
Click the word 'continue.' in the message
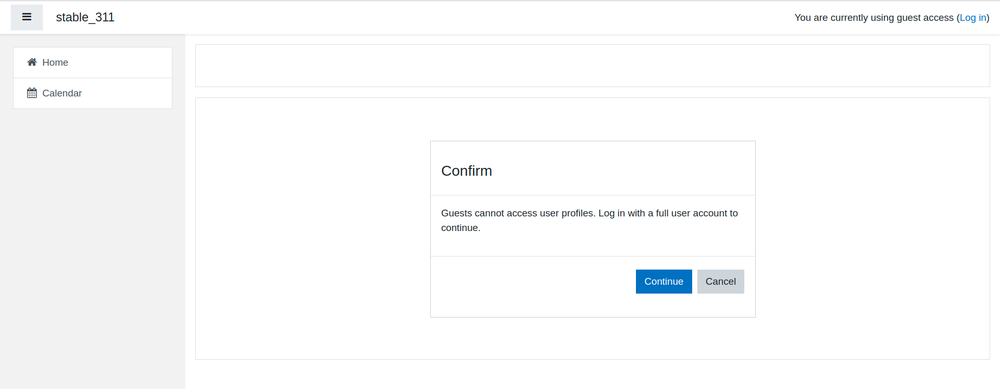460,227
